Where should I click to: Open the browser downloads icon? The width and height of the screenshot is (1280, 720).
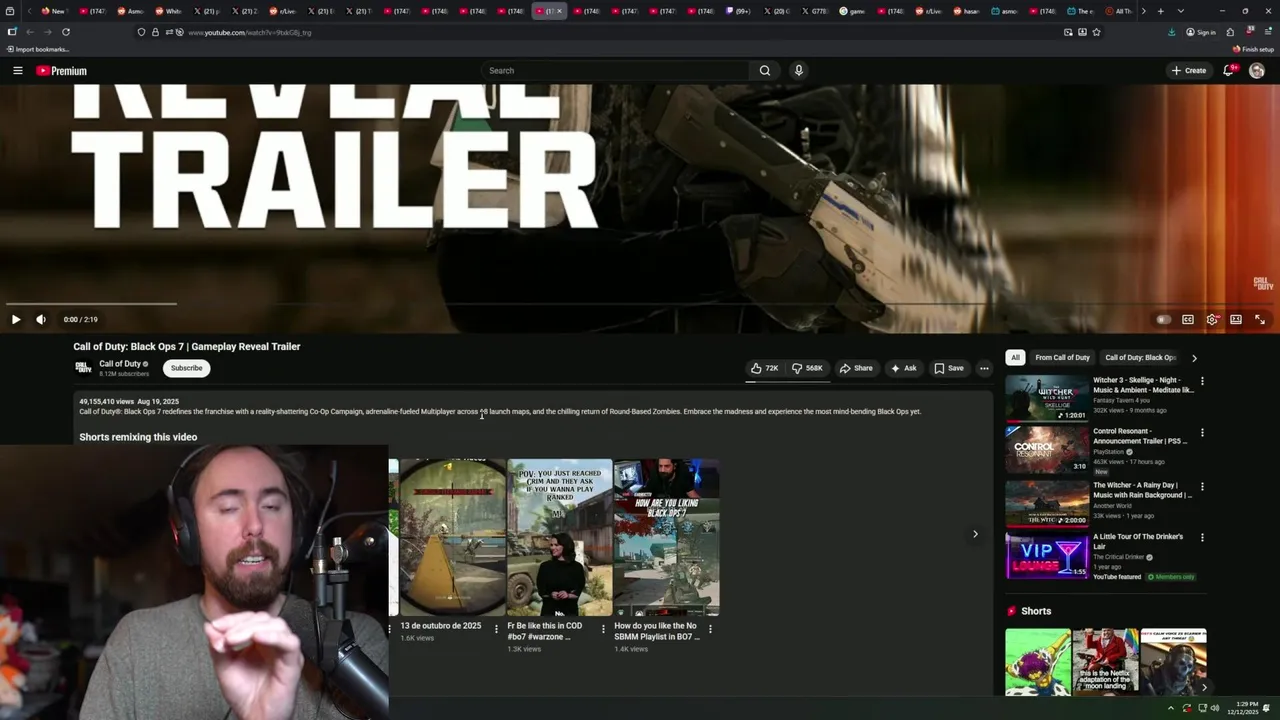[x=1172, y=32]
